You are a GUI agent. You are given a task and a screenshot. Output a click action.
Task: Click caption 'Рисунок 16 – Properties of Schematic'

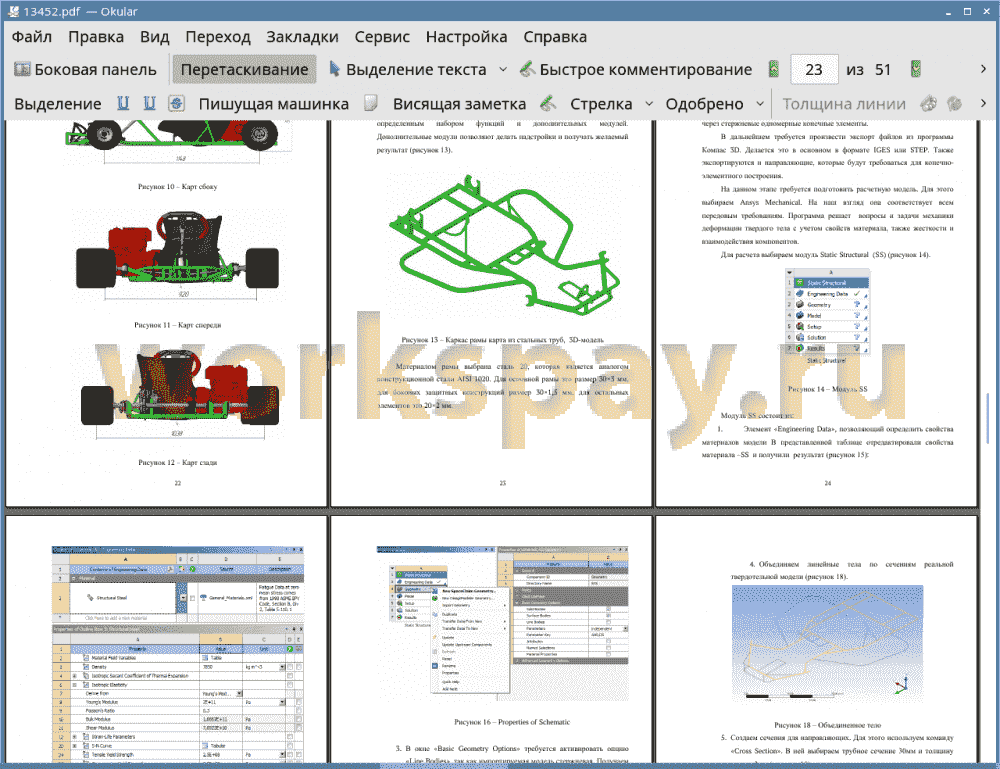click(x=512, y=722)
